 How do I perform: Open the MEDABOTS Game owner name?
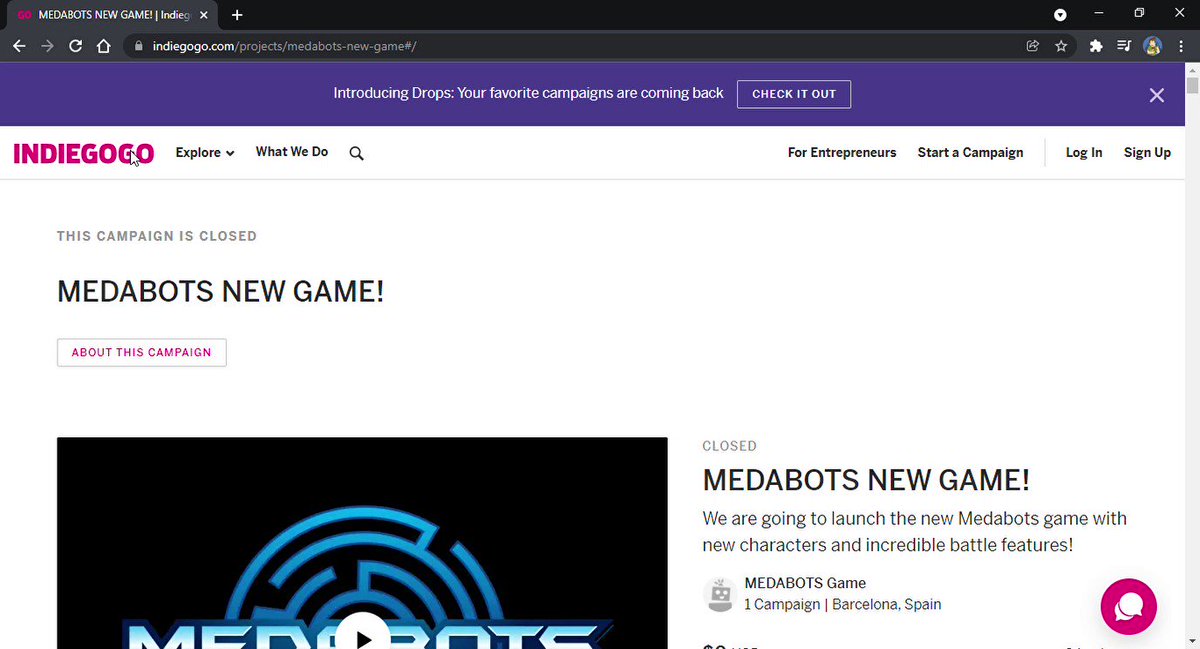pos(805,583)
